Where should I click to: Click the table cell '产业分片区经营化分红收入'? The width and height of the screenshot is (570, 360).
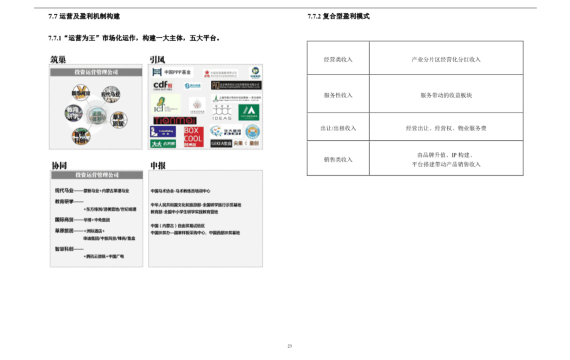click(446, 59)
